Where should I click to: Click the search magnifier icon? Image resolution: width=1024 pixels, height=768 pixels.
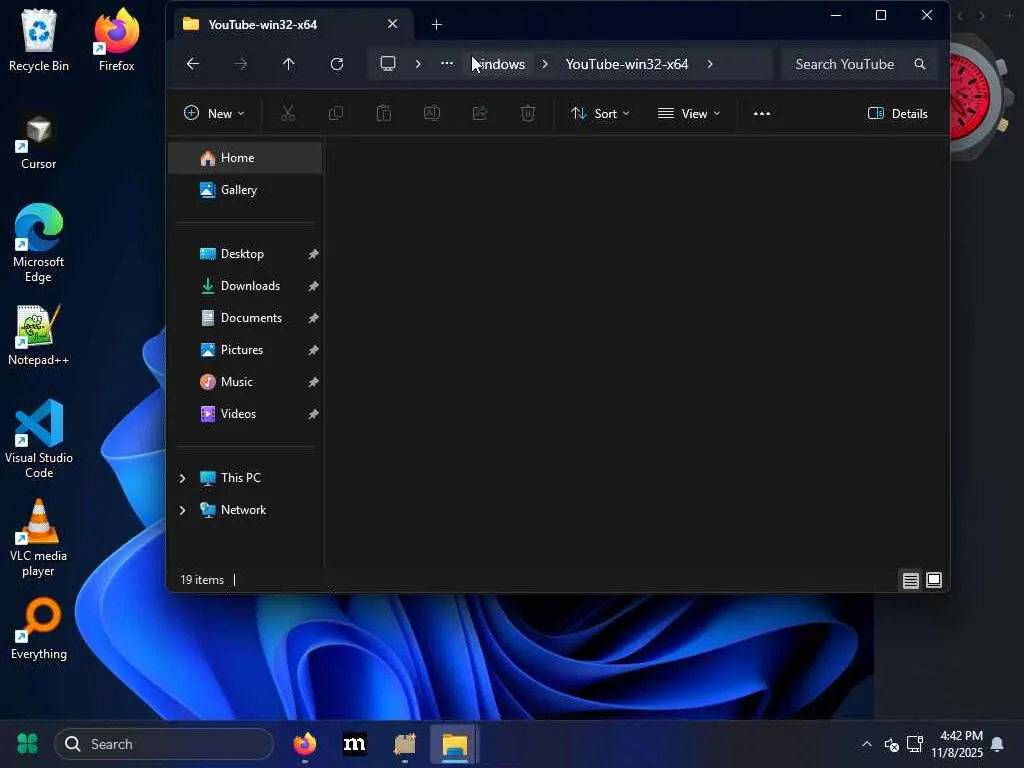coord(920,64)
